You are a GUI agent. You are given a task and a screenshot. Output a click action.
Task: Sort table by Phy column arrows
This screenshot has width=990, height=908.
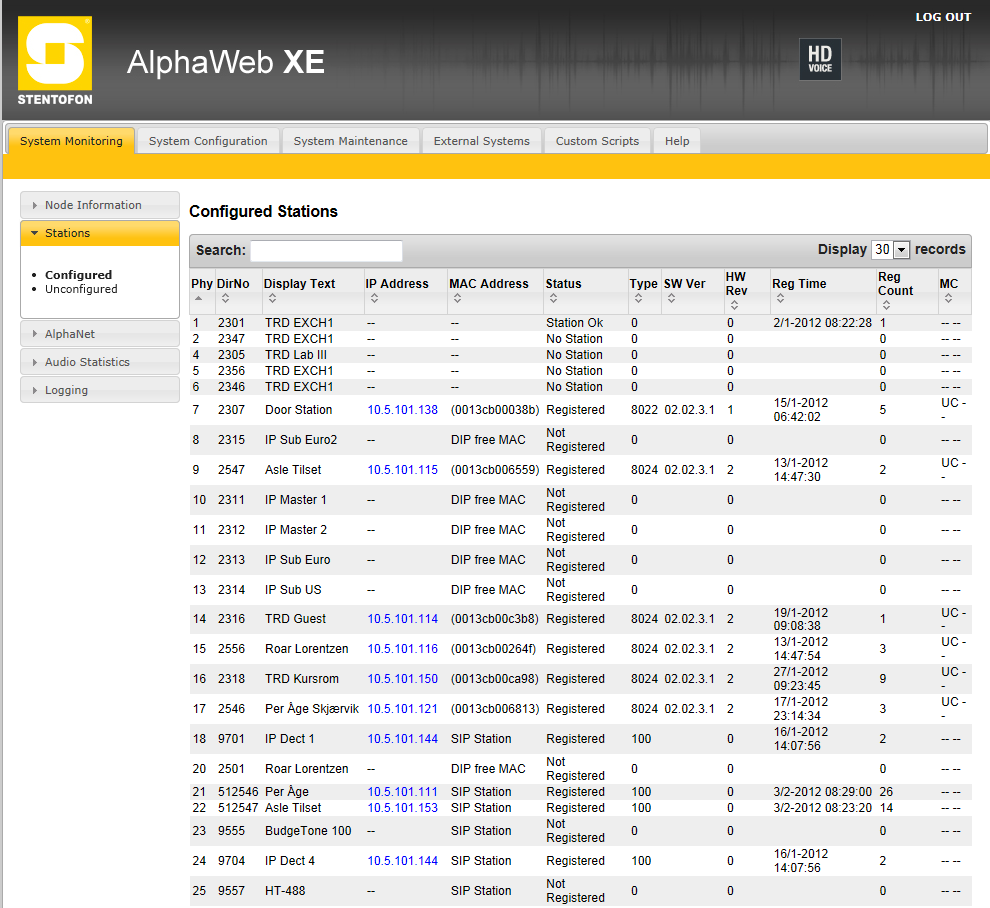(197, 298)
